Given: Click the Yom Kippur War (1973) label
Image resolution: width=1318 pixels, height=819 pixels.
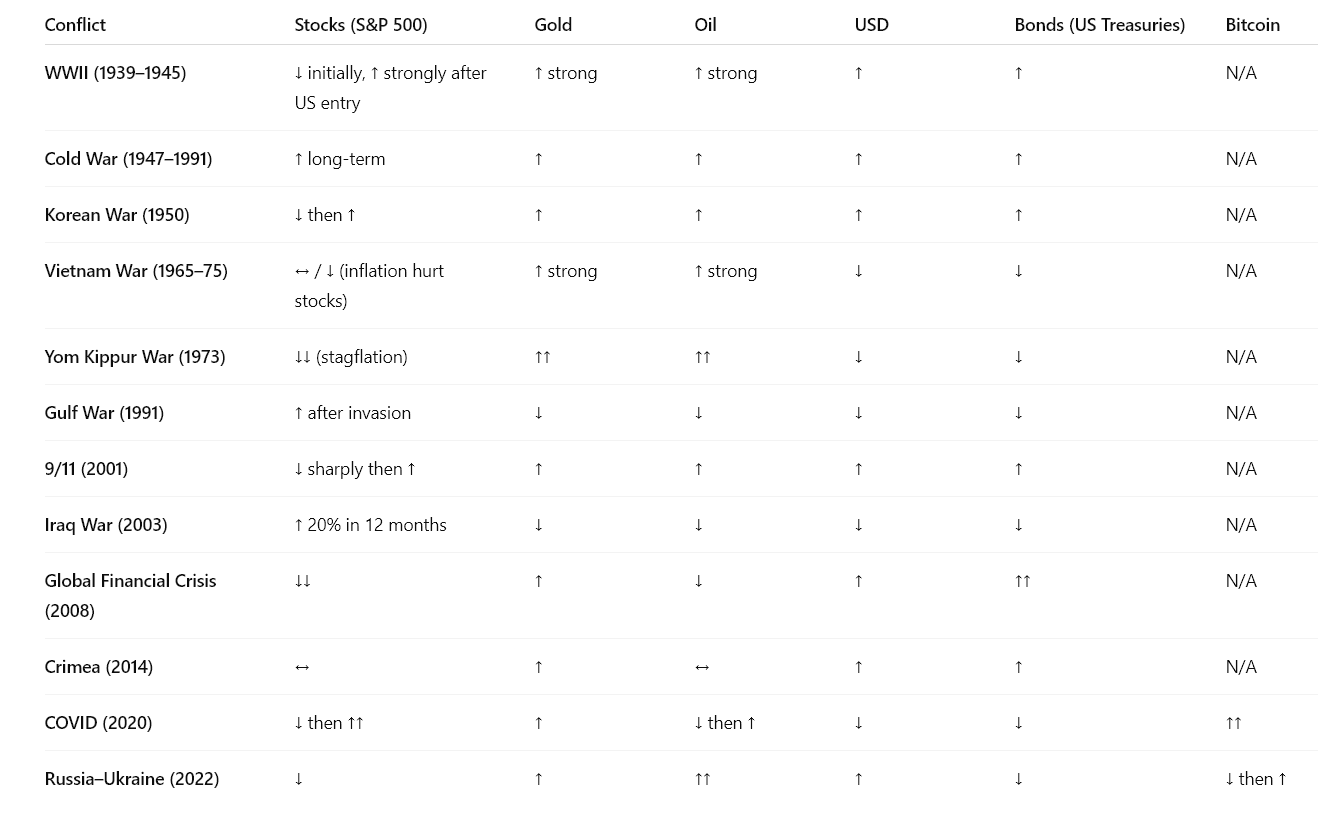Looking at the screenshot, I should [x=135, y=357].
